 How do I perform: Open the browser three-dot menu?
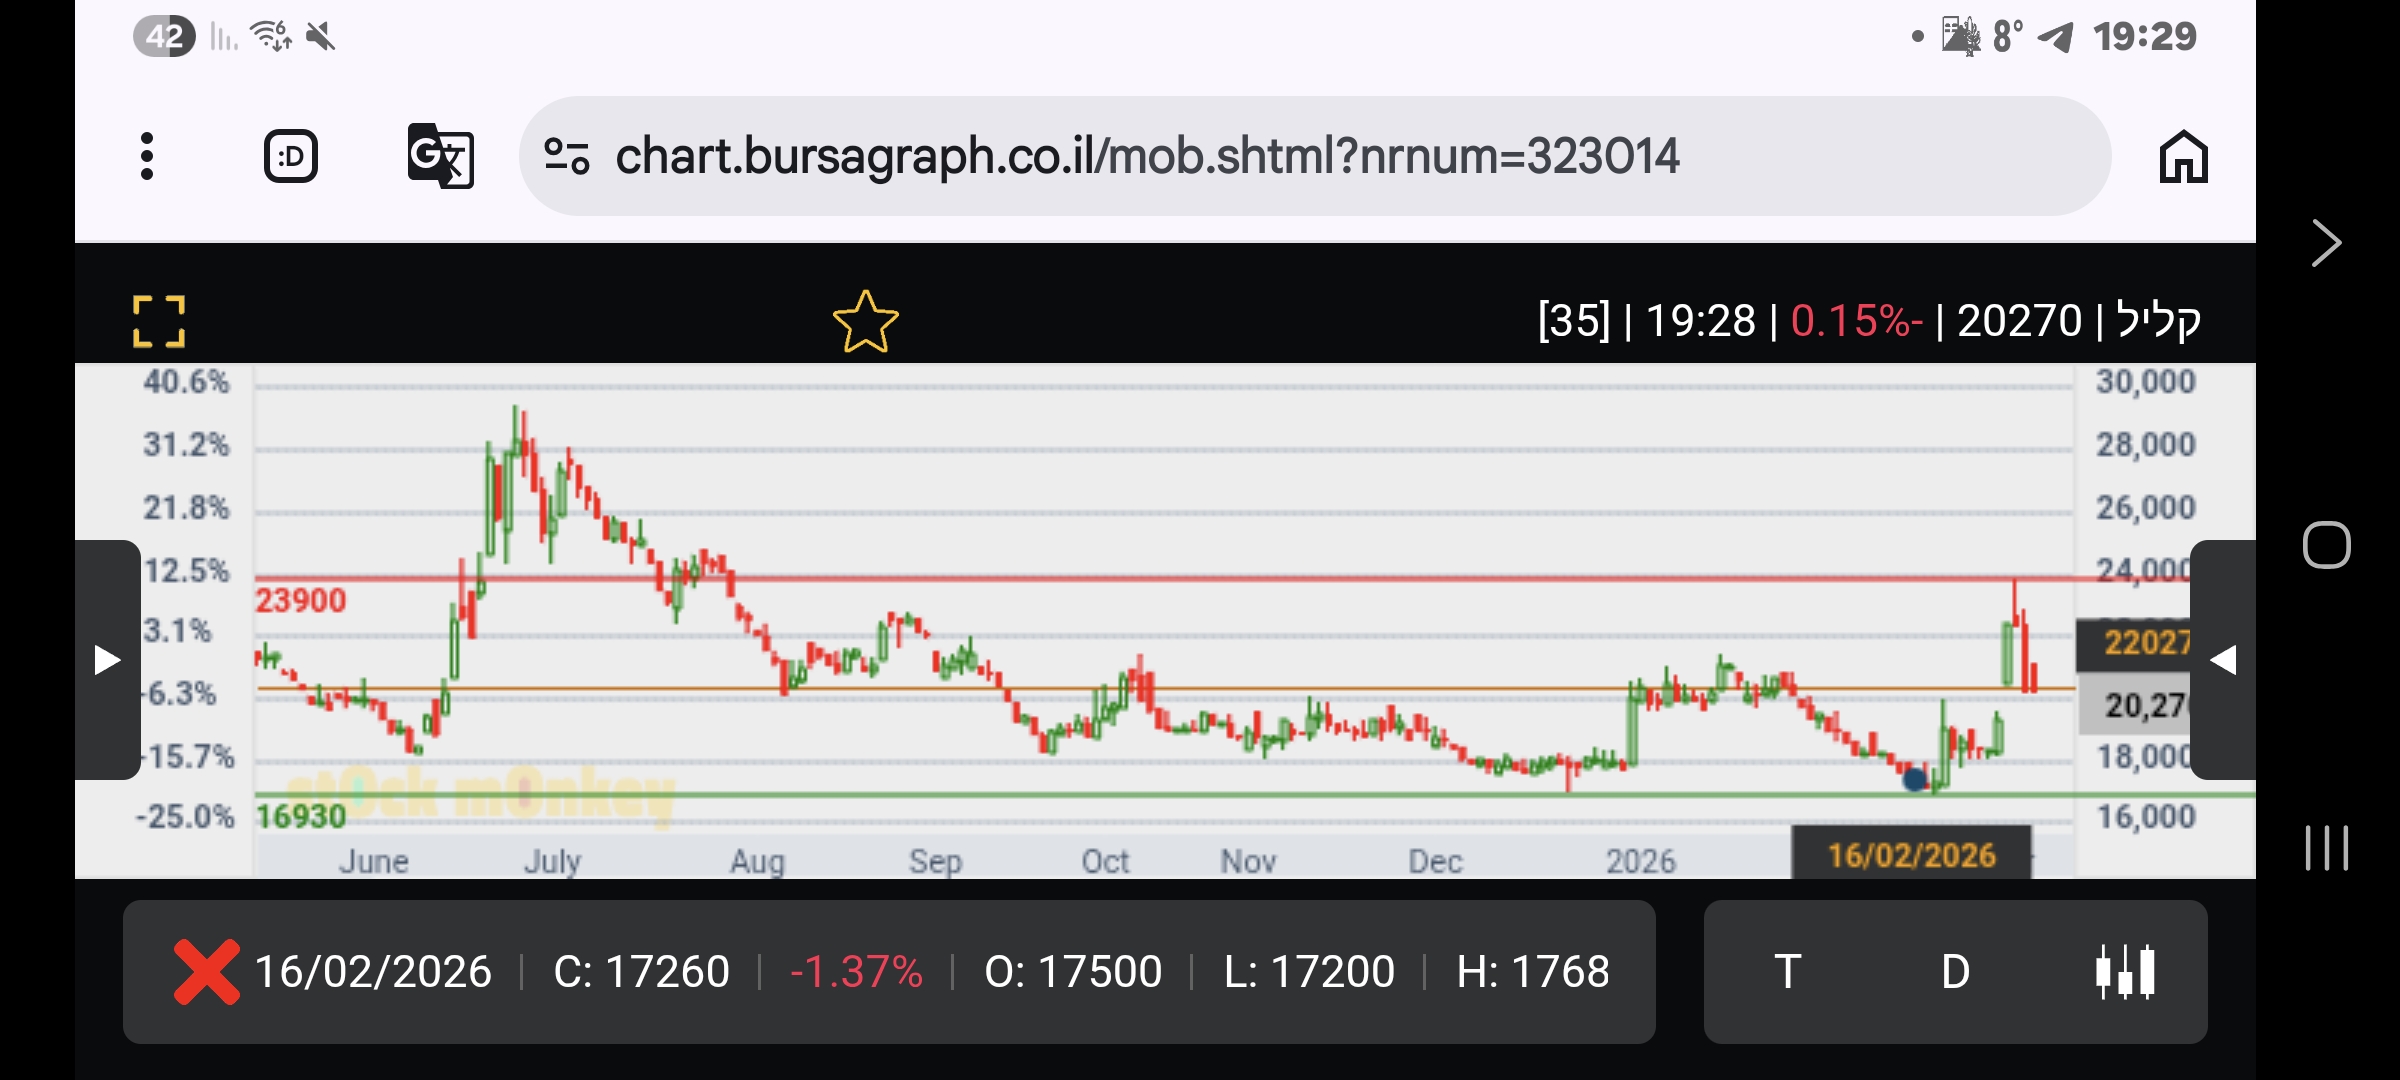click(147, 156)
